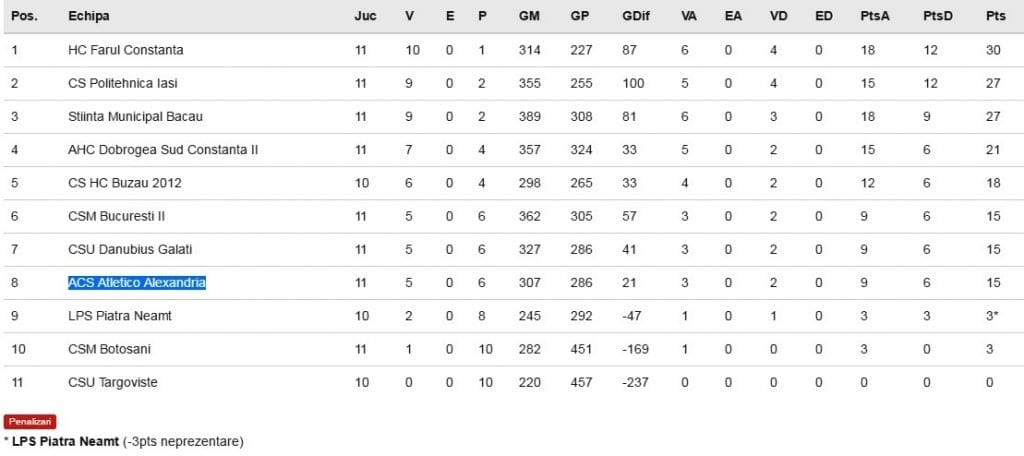Select the Juc column header
This screenshot has height=456, width=1024.
coord(365,17)
